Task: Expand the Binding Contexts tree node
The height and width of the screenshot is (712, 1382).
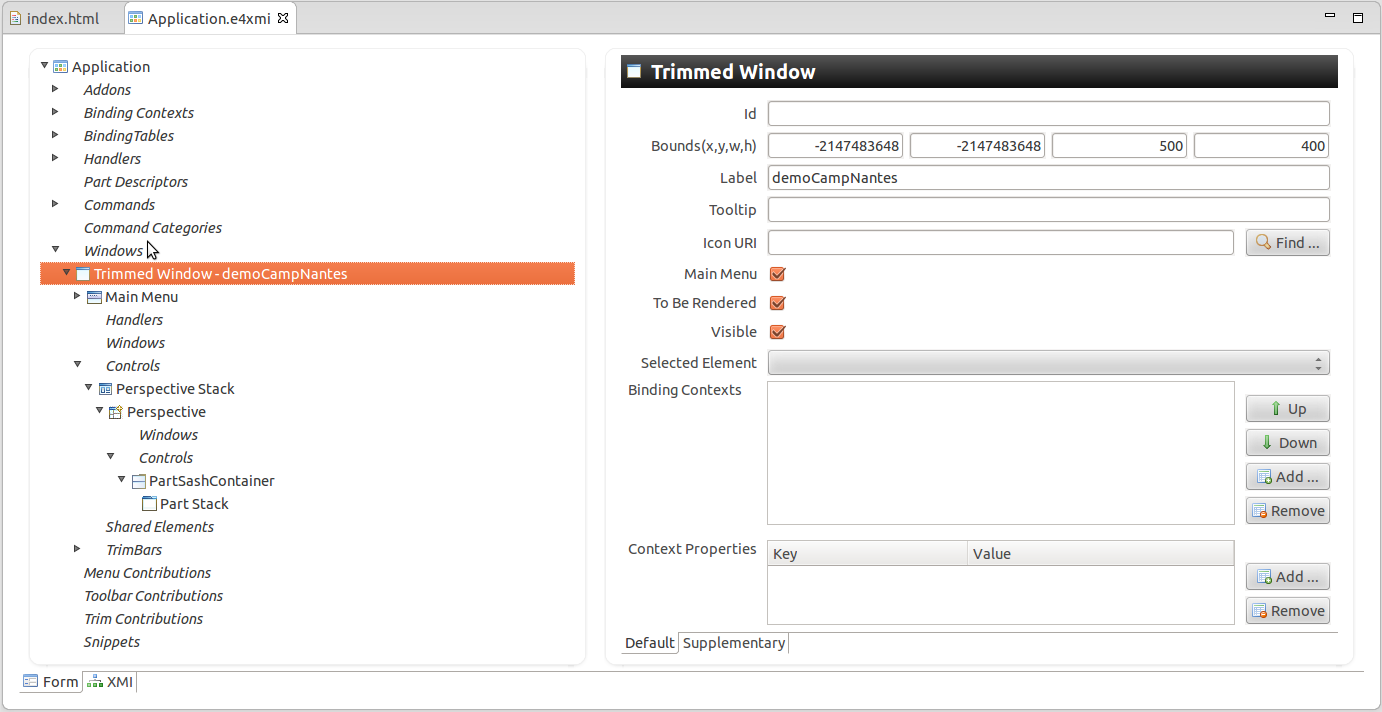Action: click(x=56, y=112)
